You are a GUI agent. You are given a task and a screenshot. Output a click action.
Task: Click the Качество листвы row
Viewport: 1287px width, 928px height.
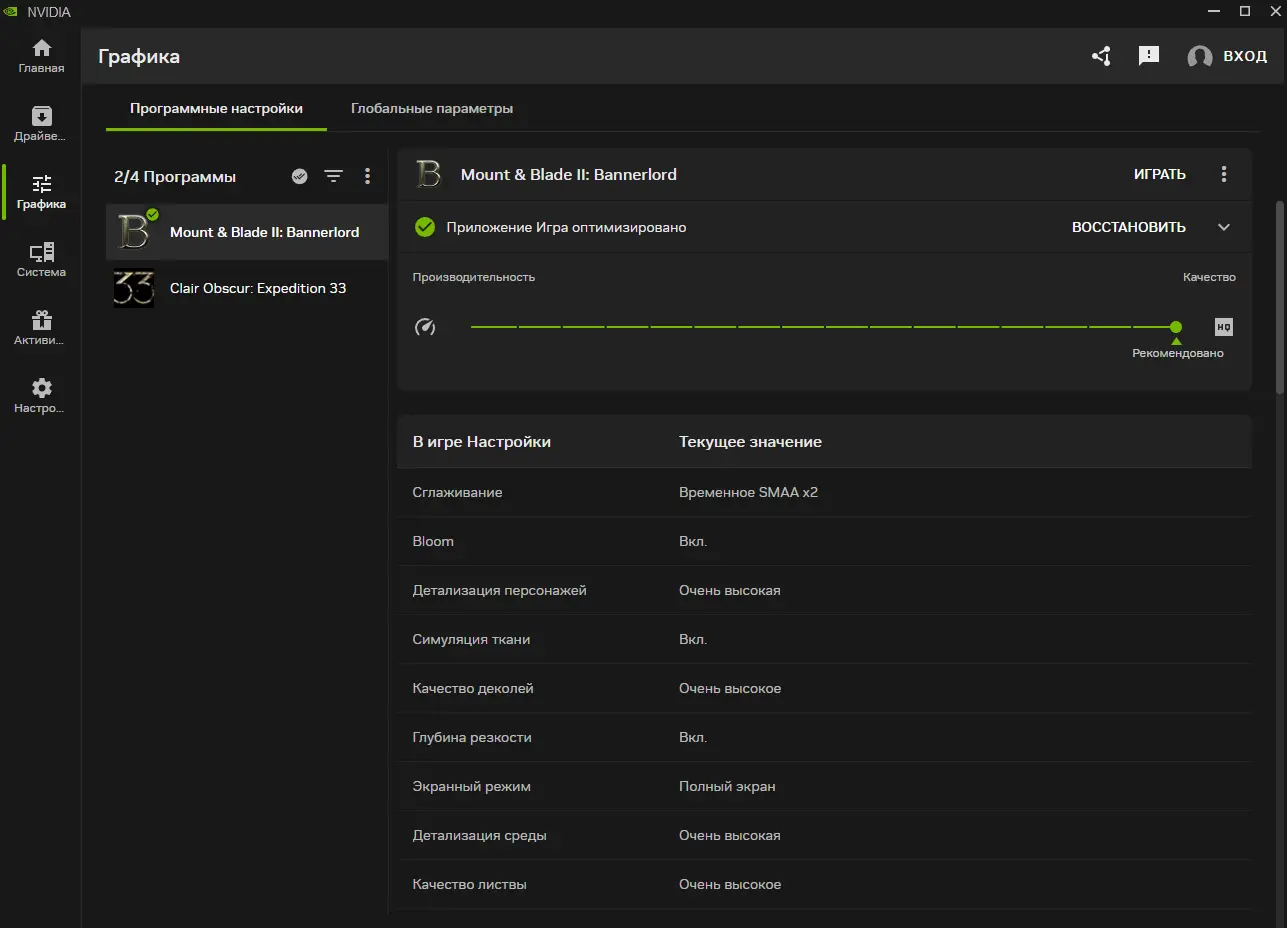(824, 884)
